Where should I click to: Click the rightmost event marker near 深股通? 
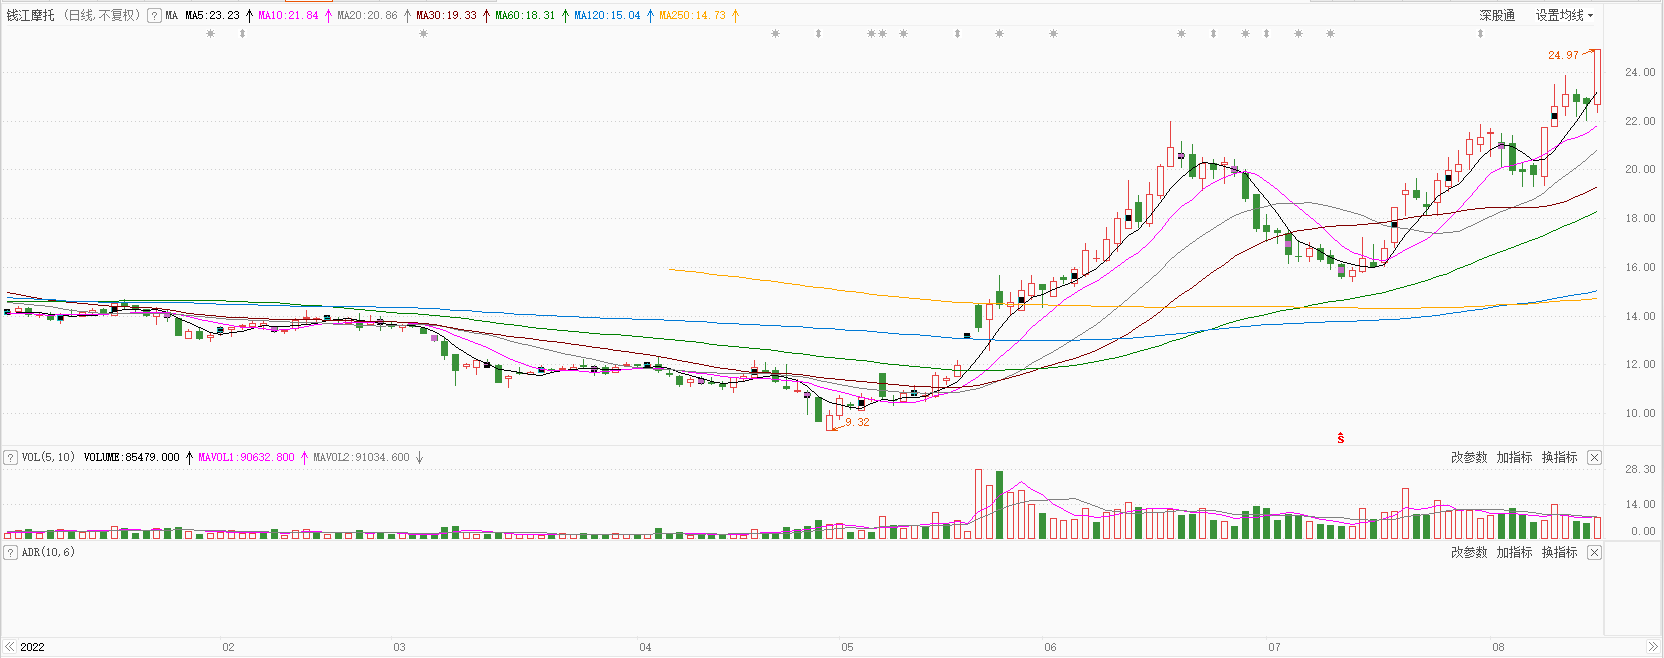click(1480, 34)
